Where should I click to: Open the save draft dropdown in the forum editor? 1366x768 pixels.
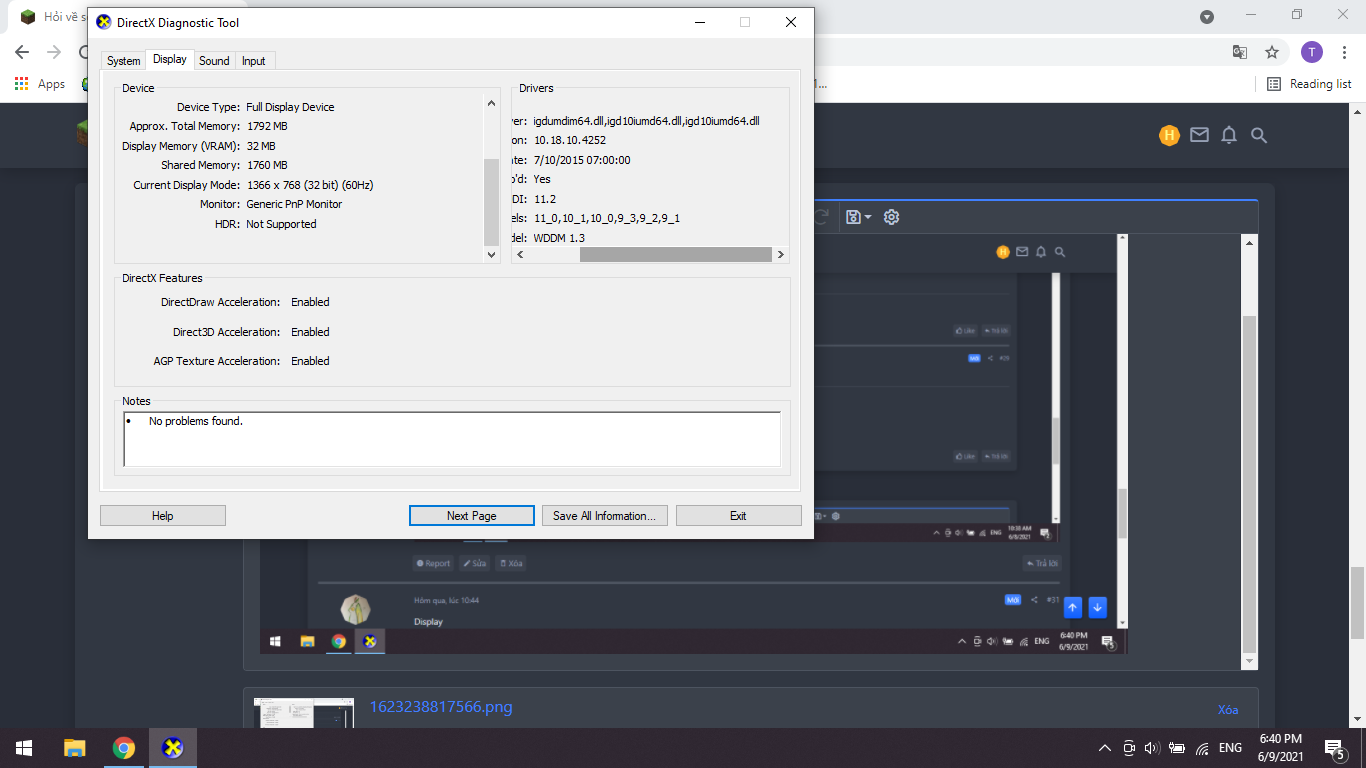point(859,217)
